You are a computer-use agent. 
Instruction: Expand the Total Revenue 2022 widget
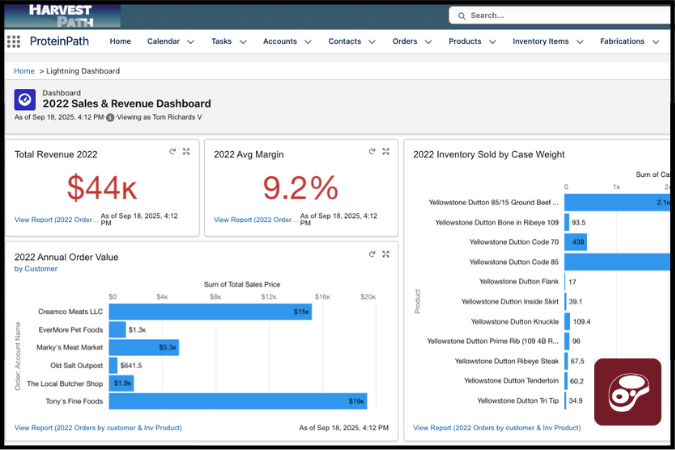[x=186, y=152]
